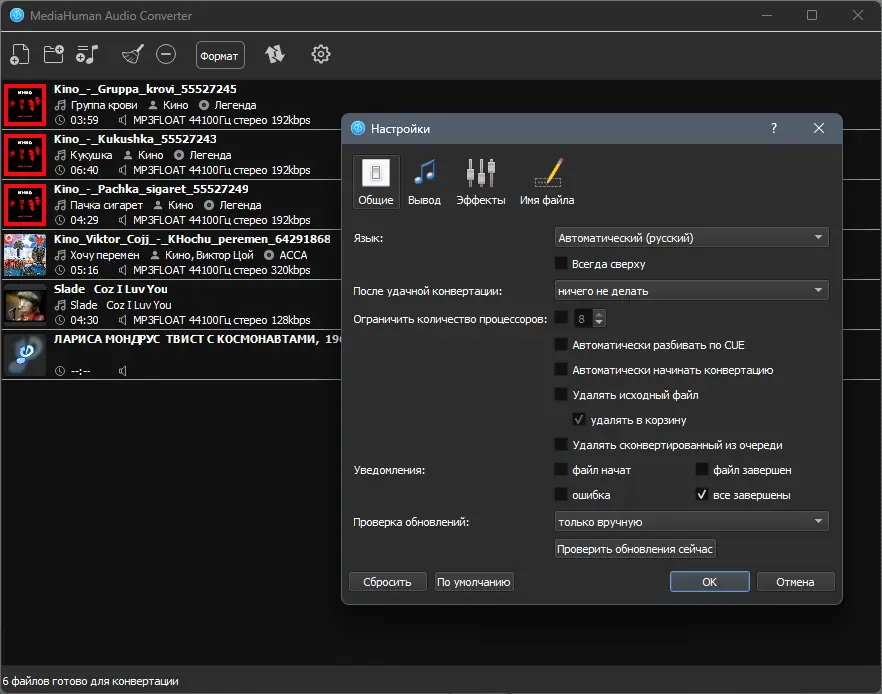
Task: Open settings via the gear icon
Action: coord(321,55)
